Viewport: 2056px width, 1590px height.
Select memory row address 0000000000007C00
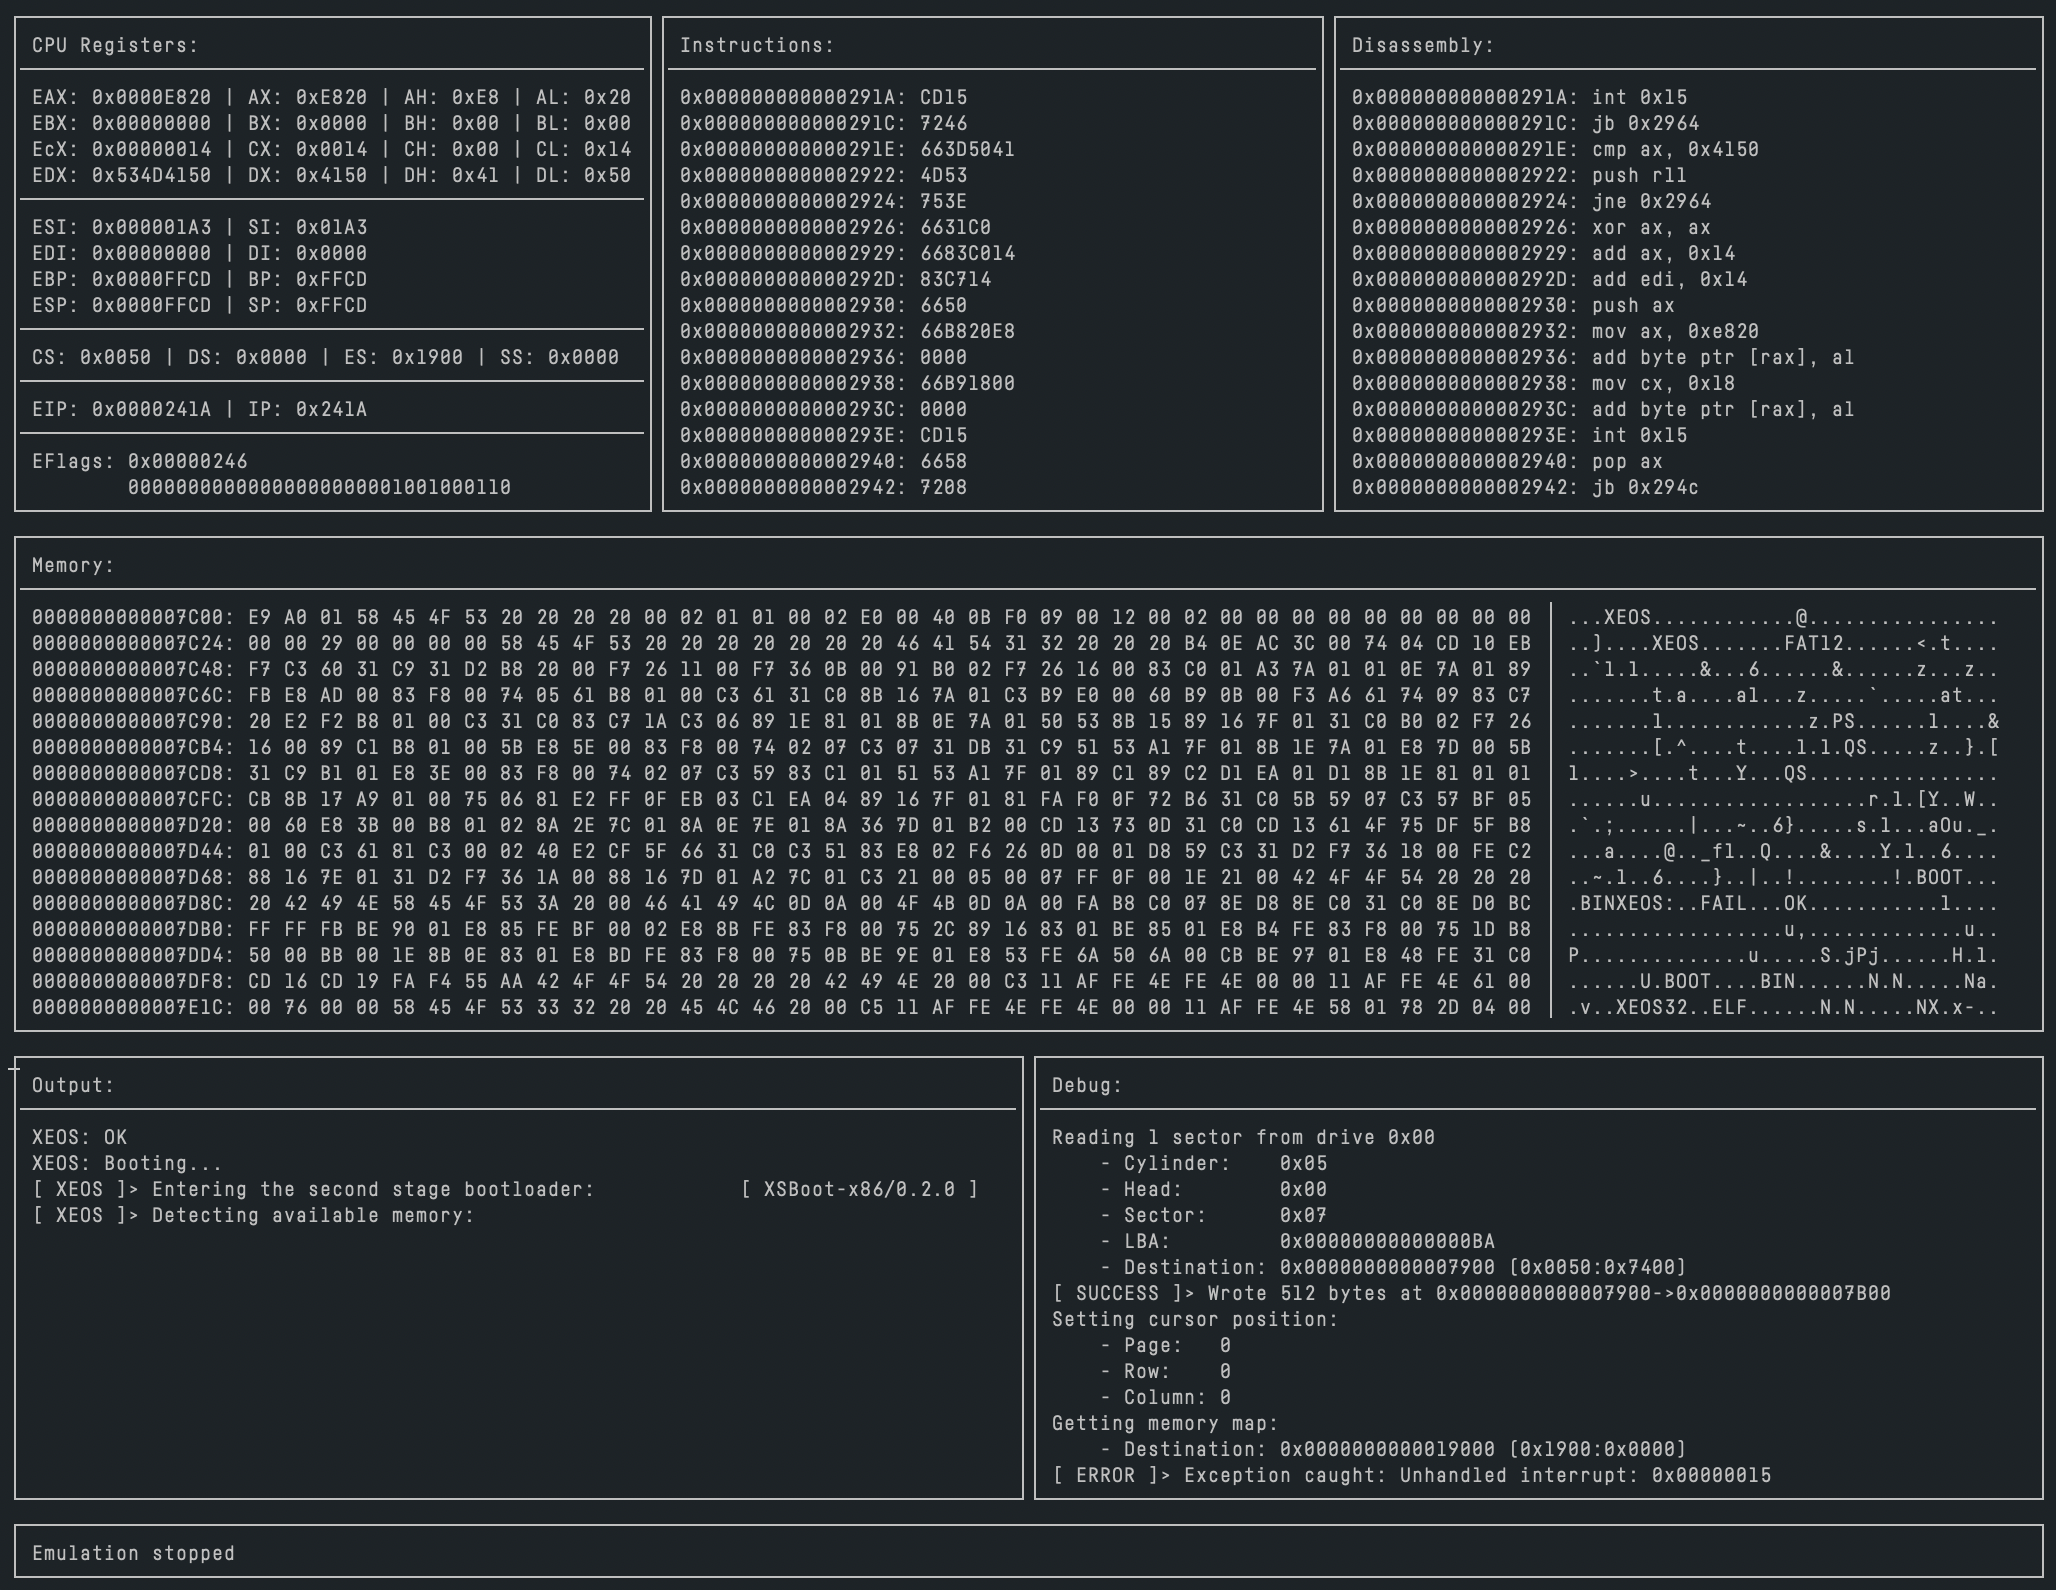(134, 618)
